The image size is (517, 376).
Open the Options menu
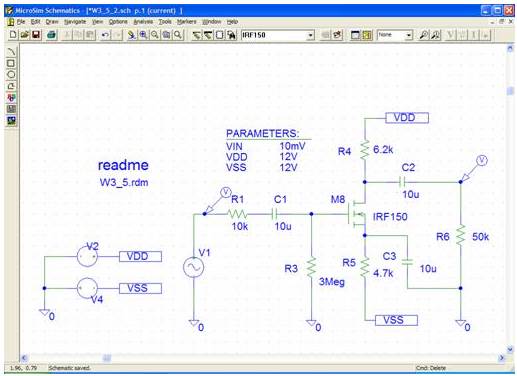(x=118, y=22)
